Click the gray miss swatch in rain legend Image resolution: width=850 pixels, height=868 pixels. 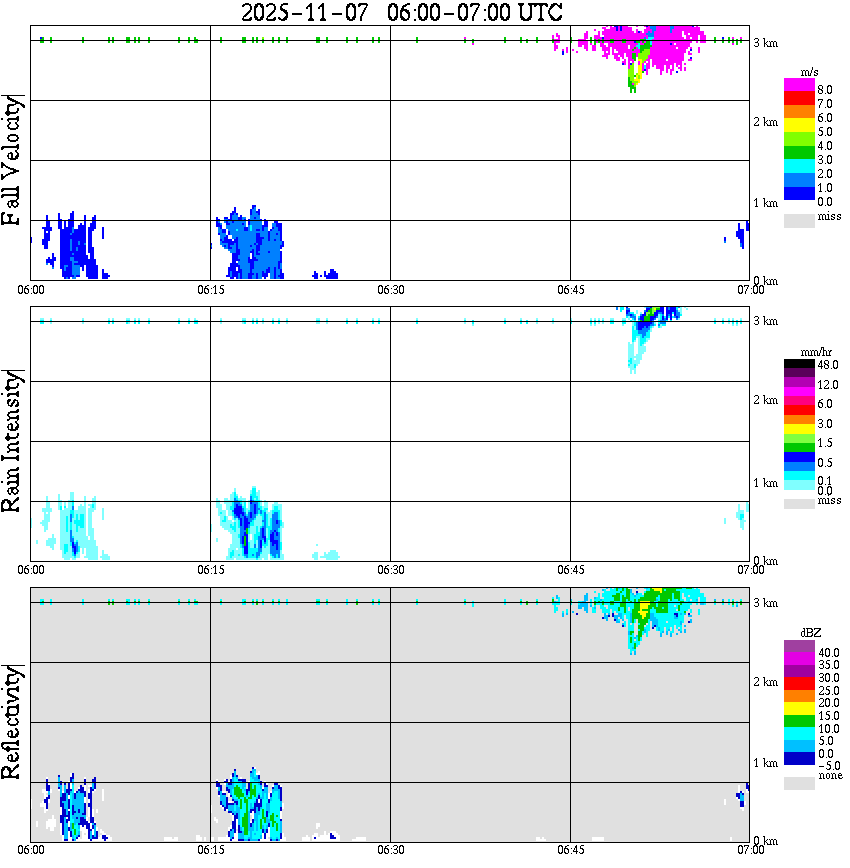[x=799, y=504]
